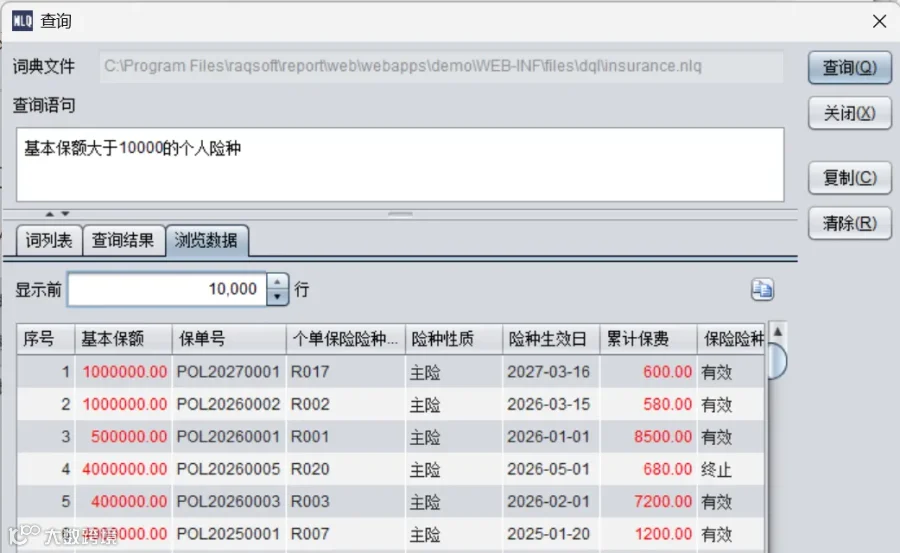
Task: Click the 累计保费 column header
Action: click(648, 339)
